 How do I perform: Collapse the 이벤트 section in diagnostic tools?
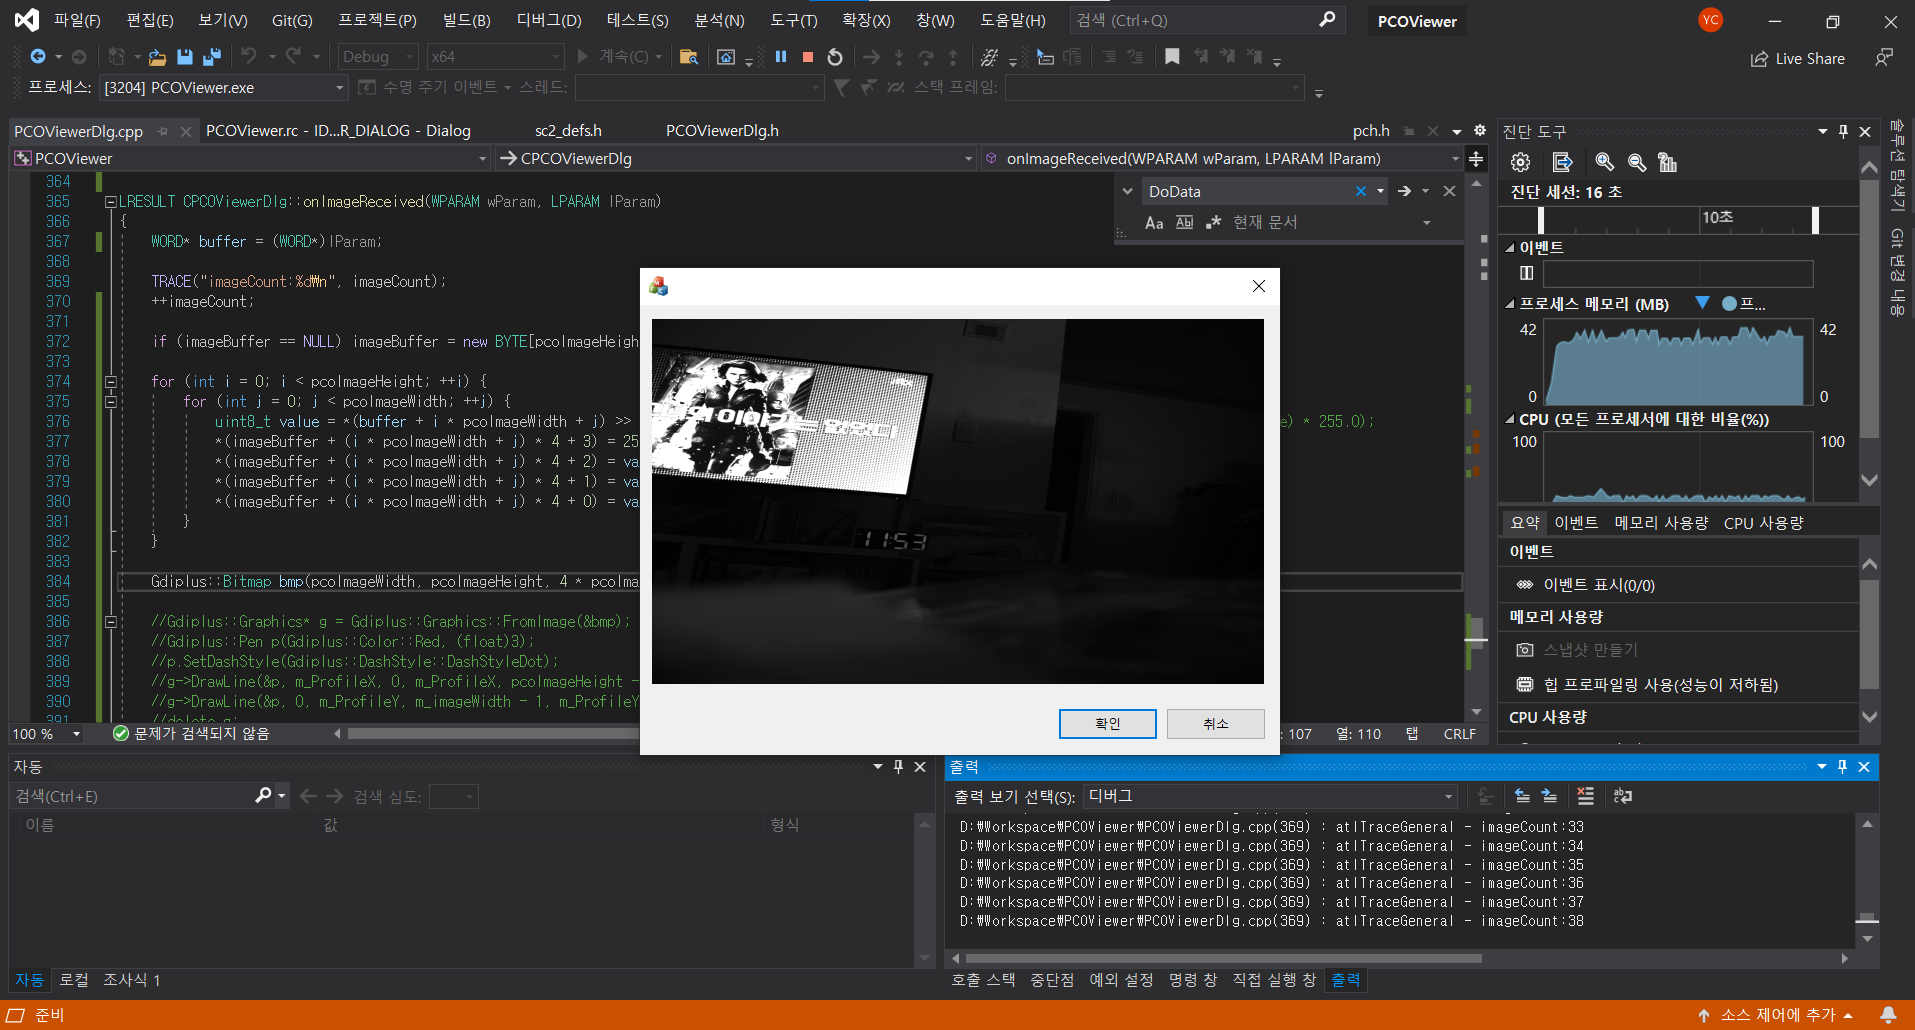1510,248
